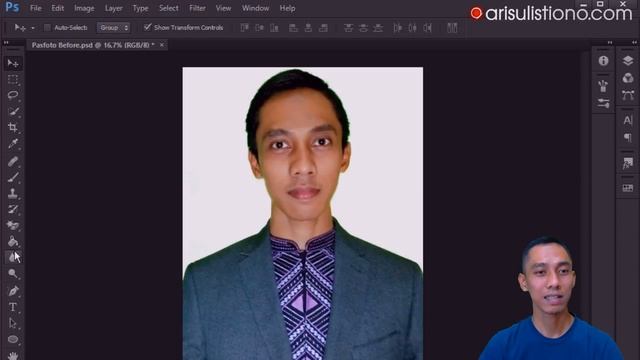Click Align Left Edges in options bar

[293, 28]
